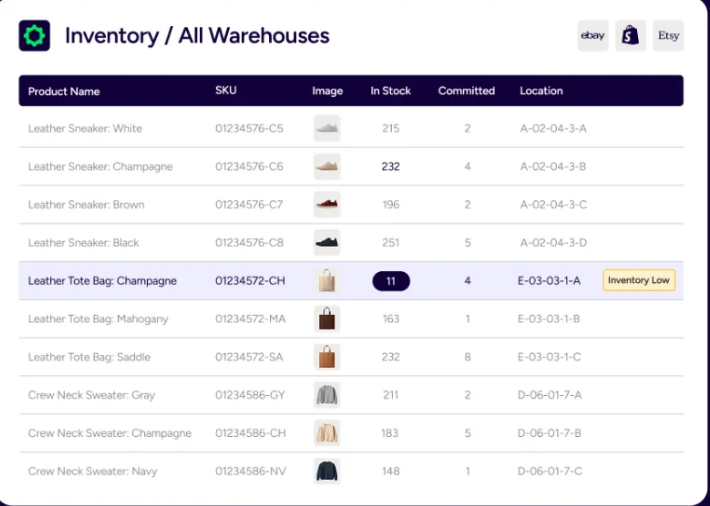Click location D-06-01-7-B

(550, 433)
